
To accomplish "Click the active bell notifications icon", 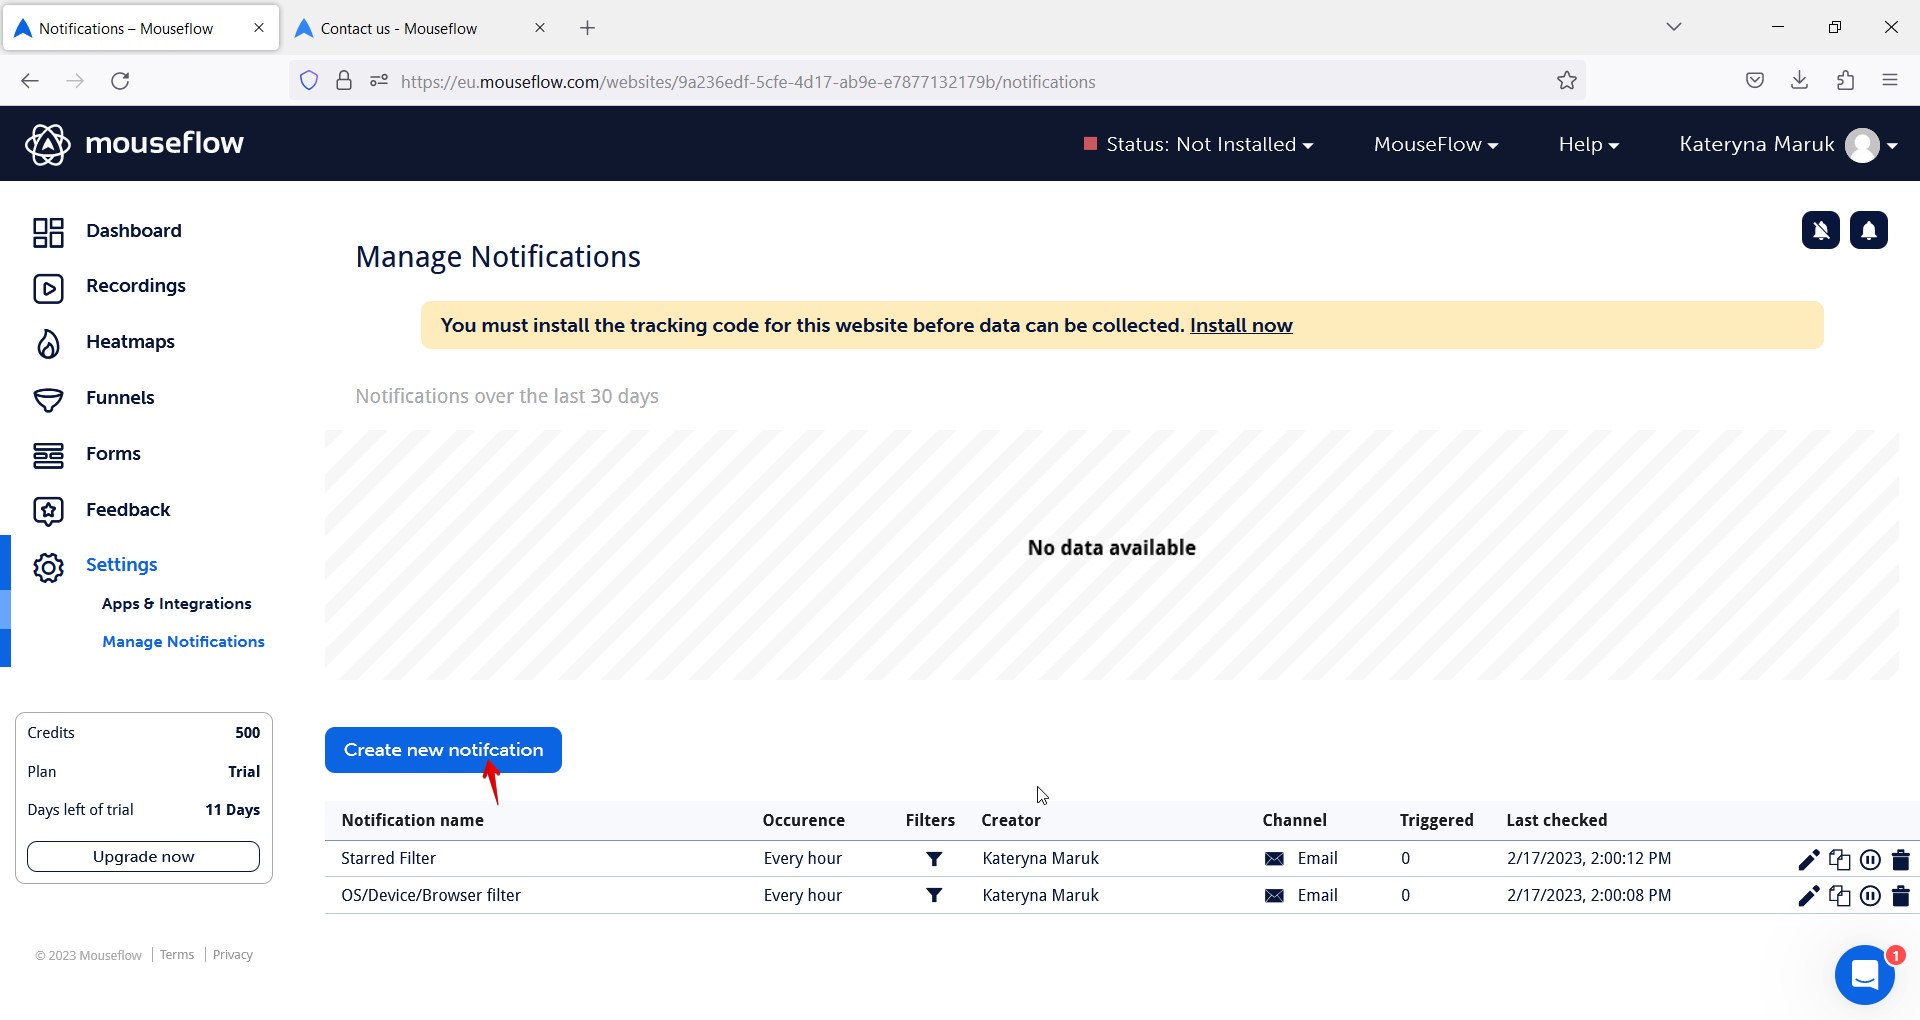I will point(1869,230).
